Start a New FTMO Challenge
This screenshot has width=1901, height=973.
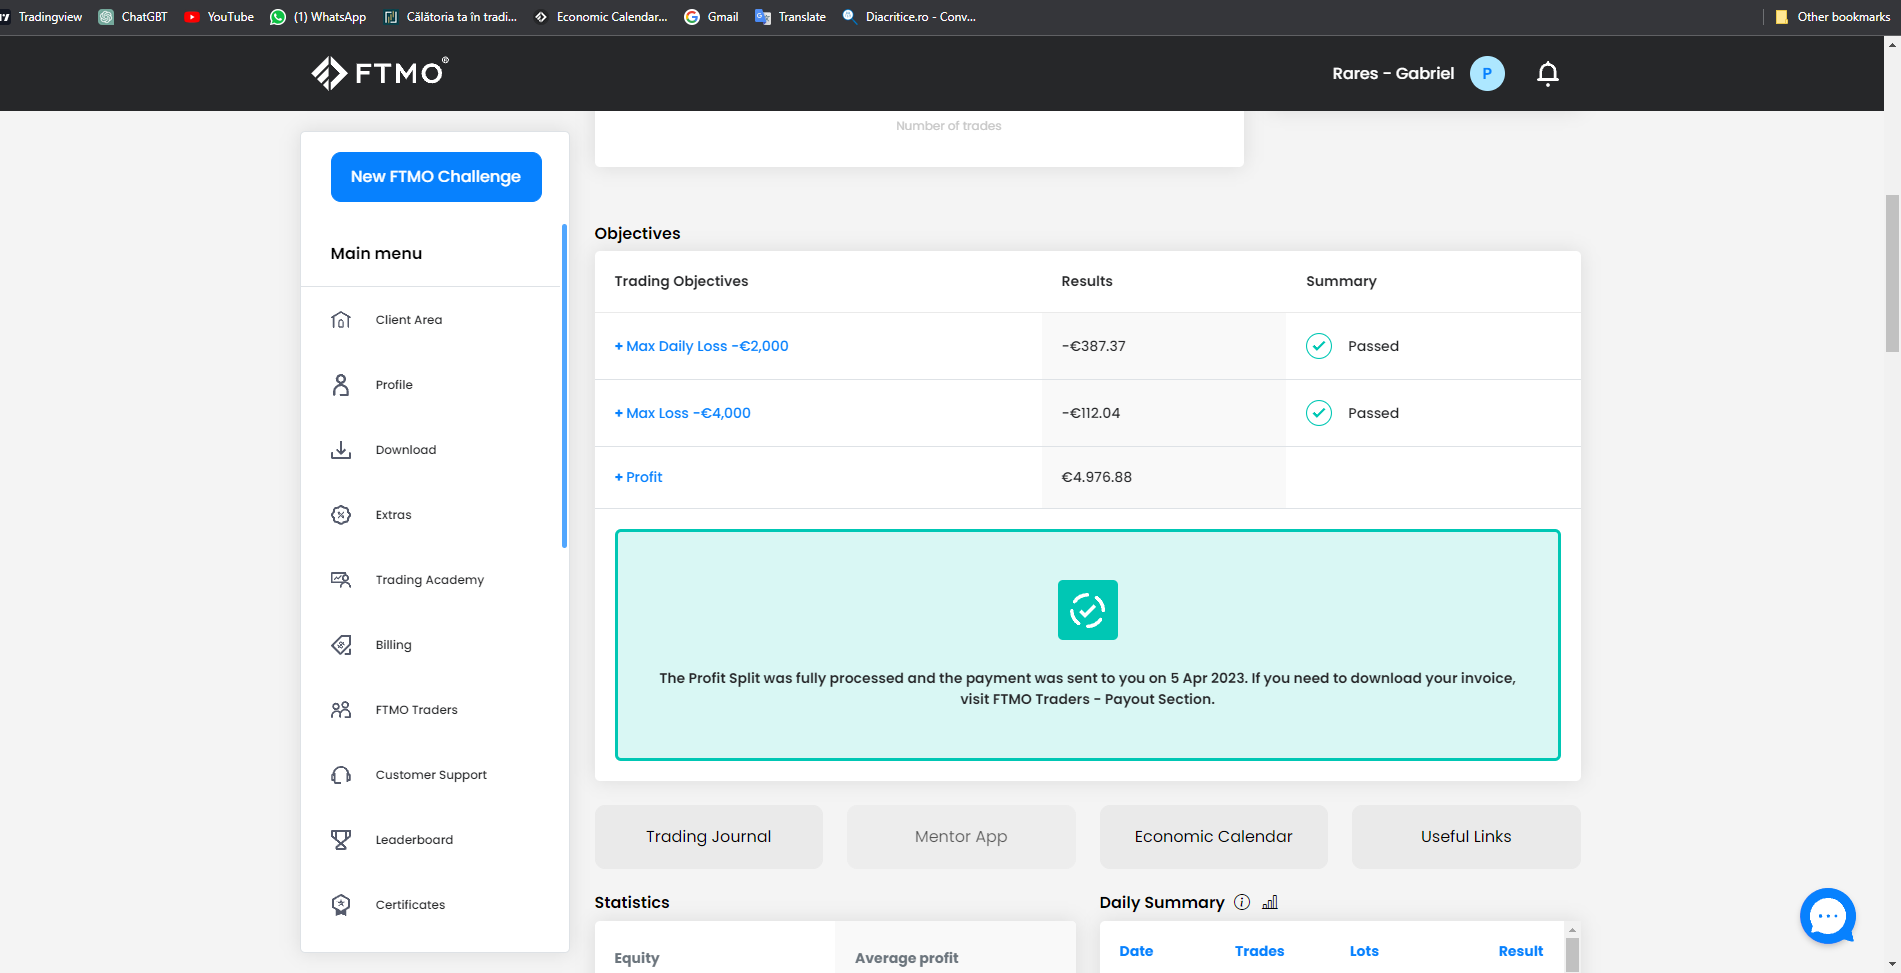pos(436,177)
